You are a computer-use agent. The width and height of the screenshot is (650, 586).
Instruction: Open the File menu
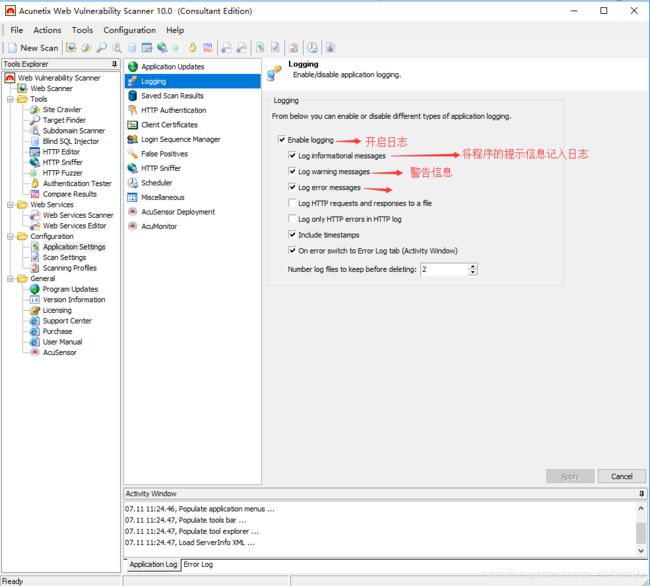tap(17, 30)
